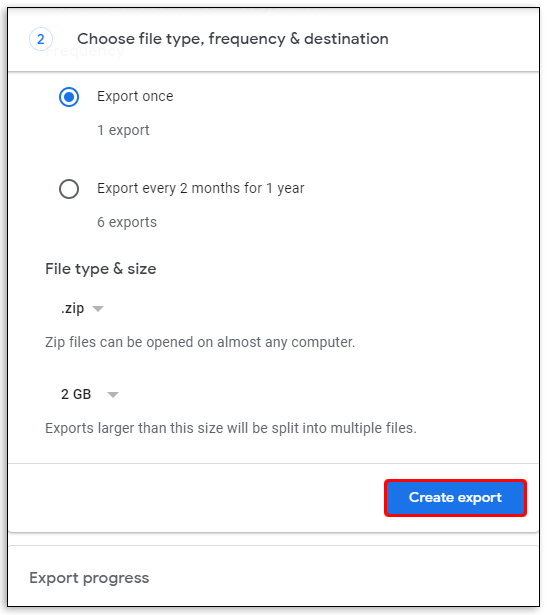Click the Export once label text

point(135,96)
